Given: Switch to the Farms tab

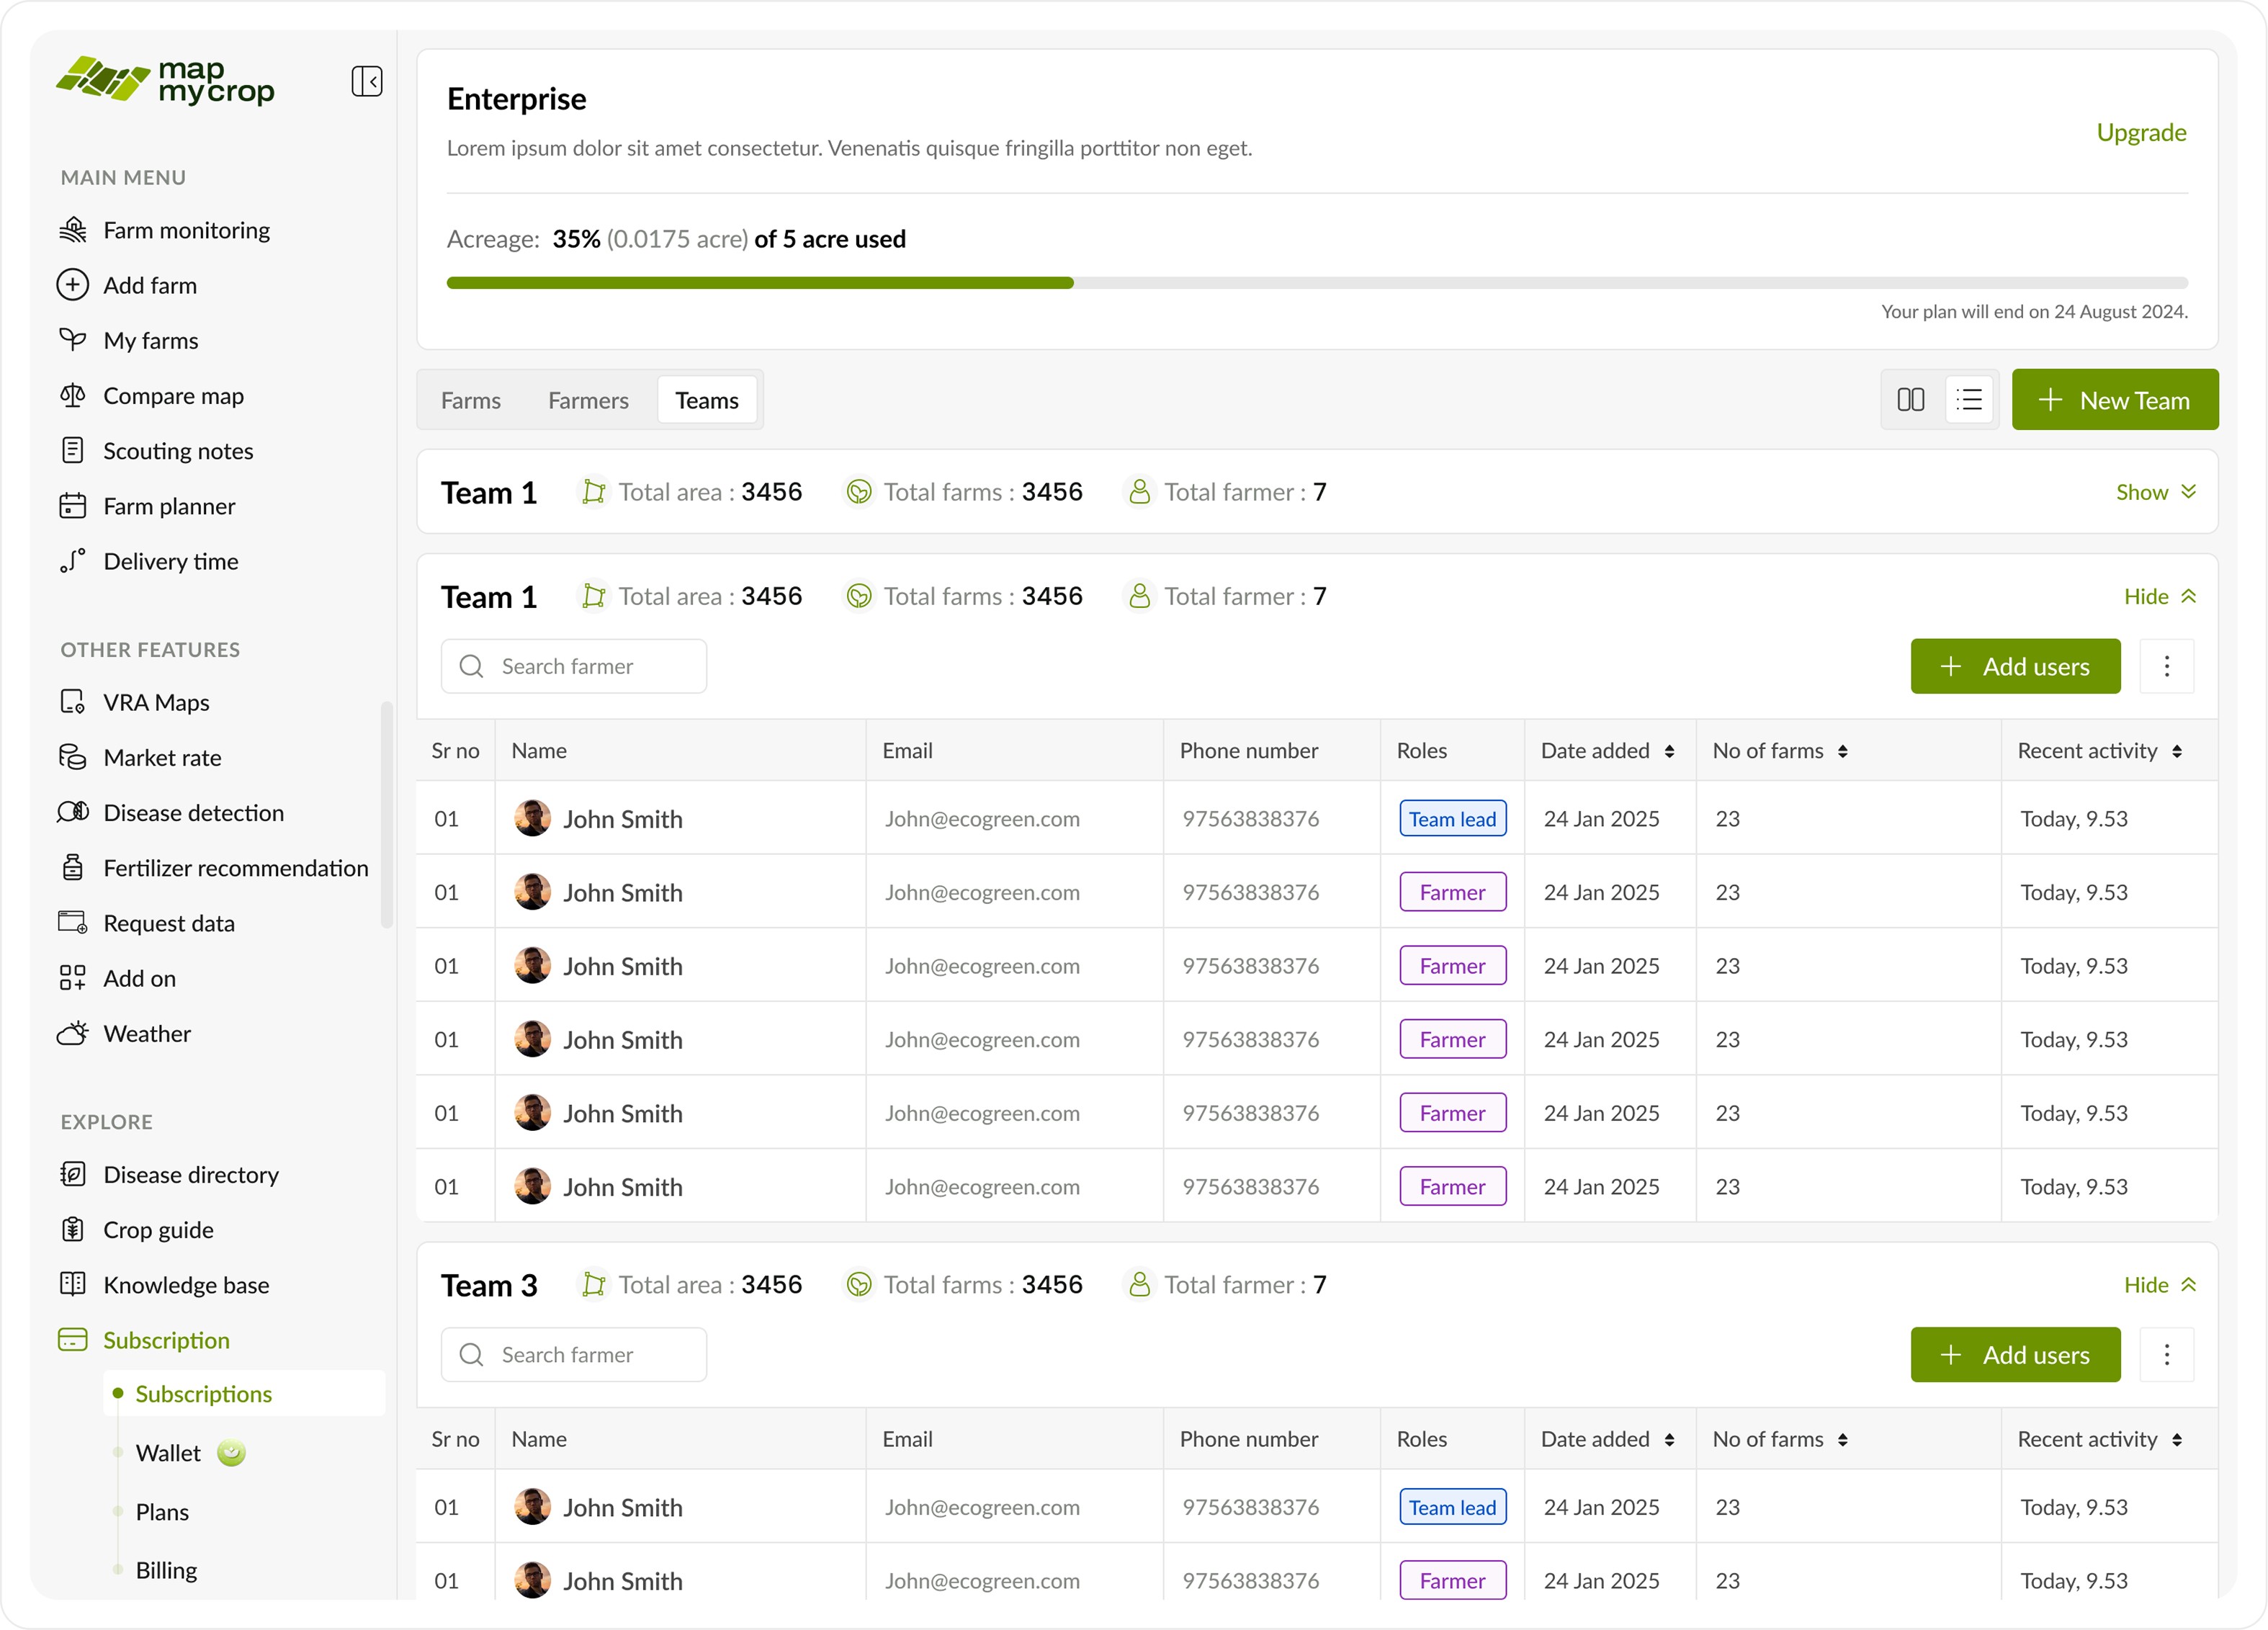Looking at the screenshot, I should (470, 400).
